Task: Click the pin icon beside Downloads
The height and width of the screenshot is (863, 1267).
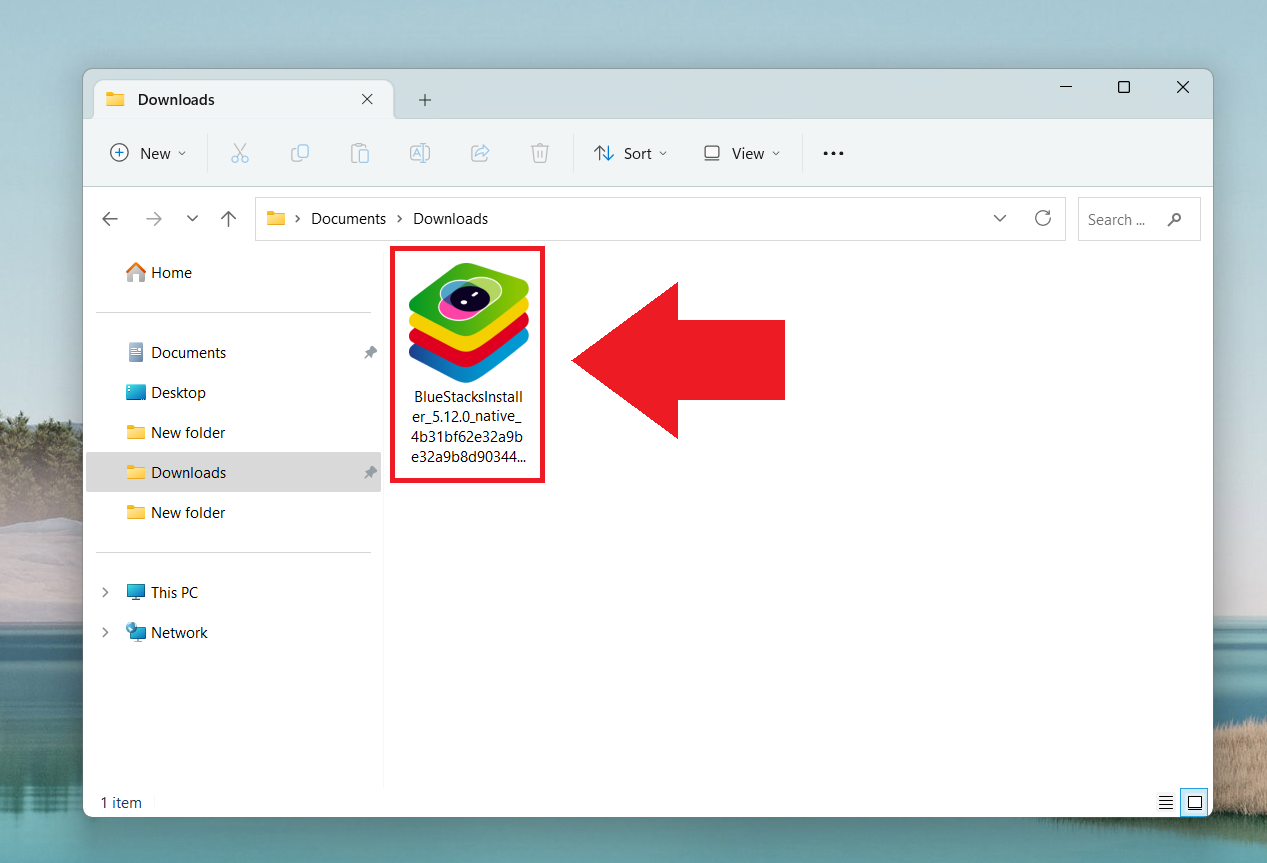Action: [370, 473]
